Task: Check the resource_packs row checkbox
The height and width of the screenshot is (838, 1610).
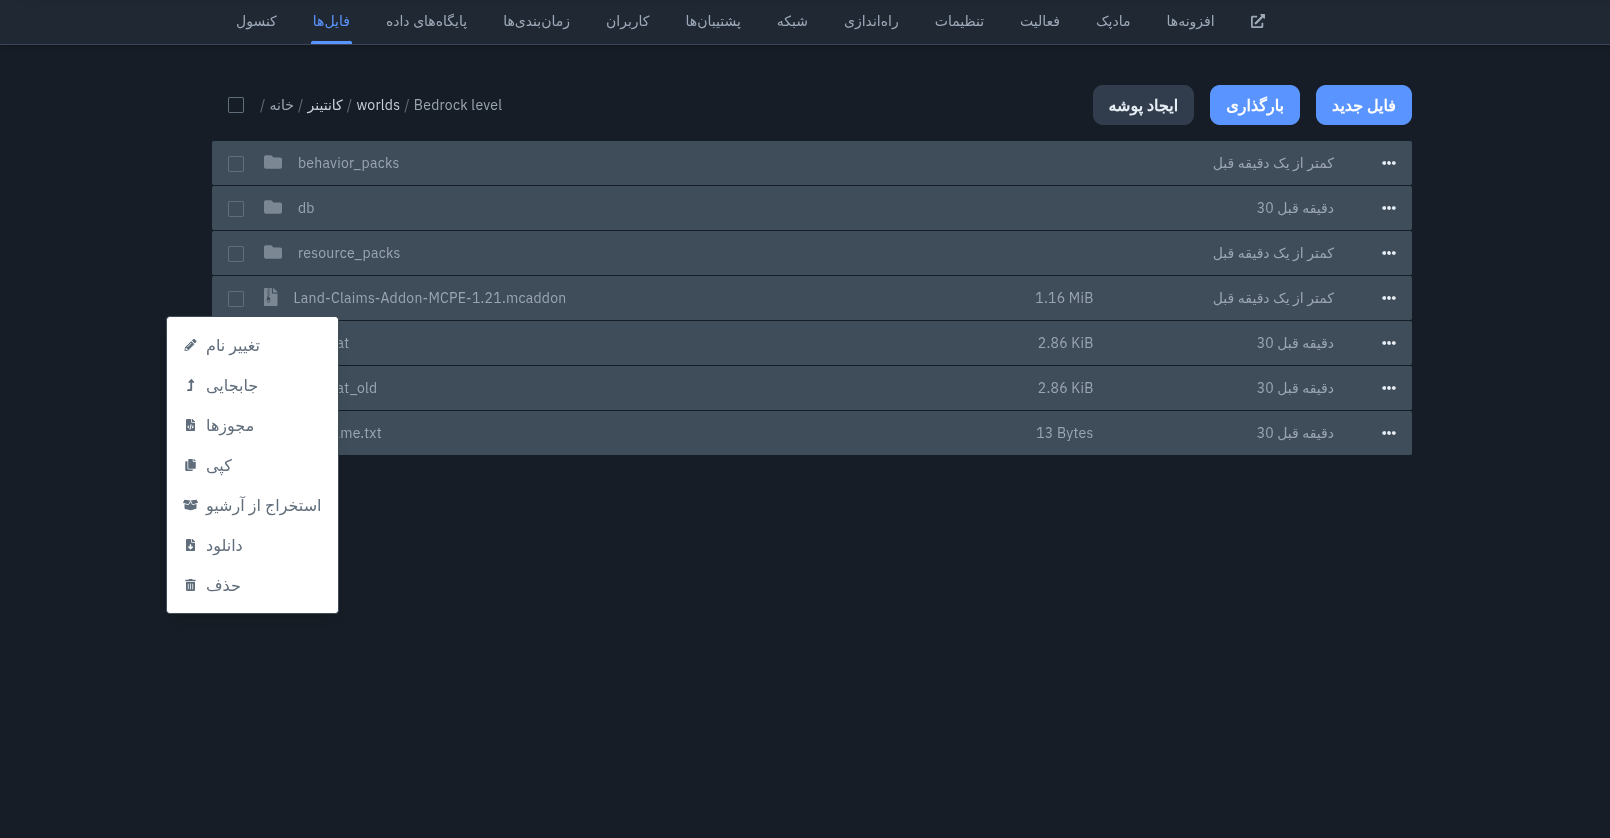Action: coord(236,254)
